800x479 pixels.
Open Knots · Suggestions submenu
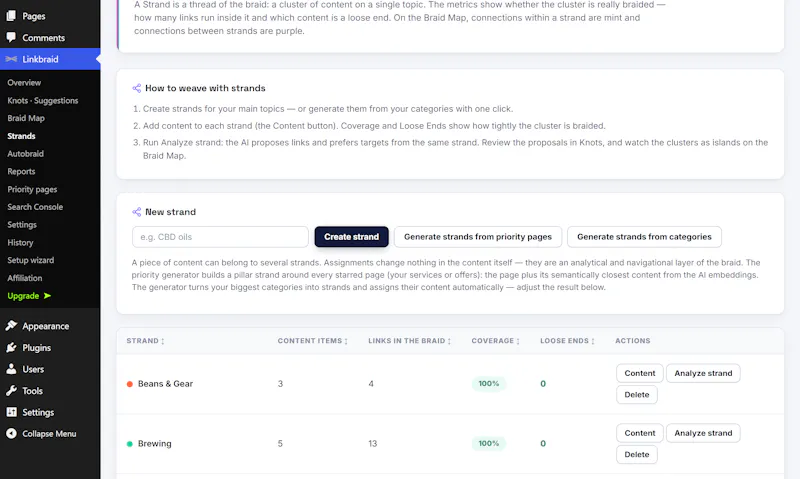(x=43, y=100)
